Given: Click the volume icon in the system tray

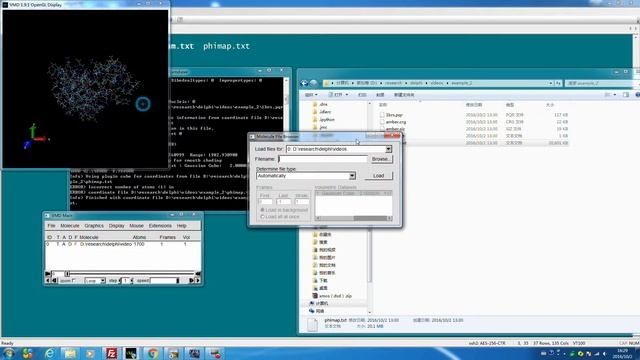Looking at the screenshot, I should click(604, 353).
